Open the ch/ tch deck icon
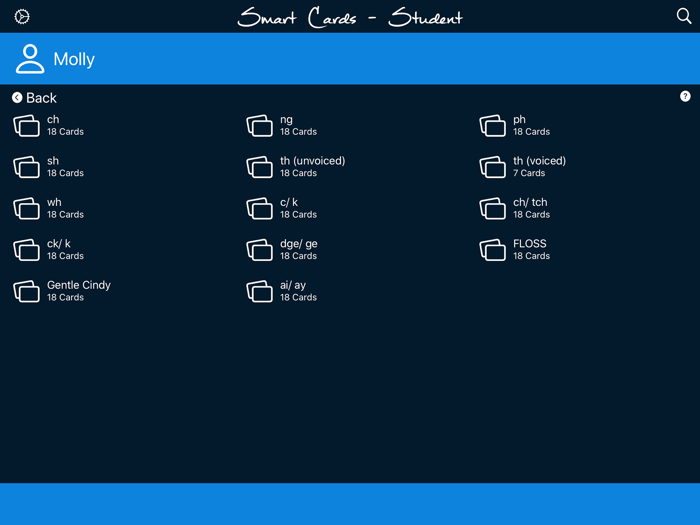This screenshot has width=700, height=525. [492, 208]
